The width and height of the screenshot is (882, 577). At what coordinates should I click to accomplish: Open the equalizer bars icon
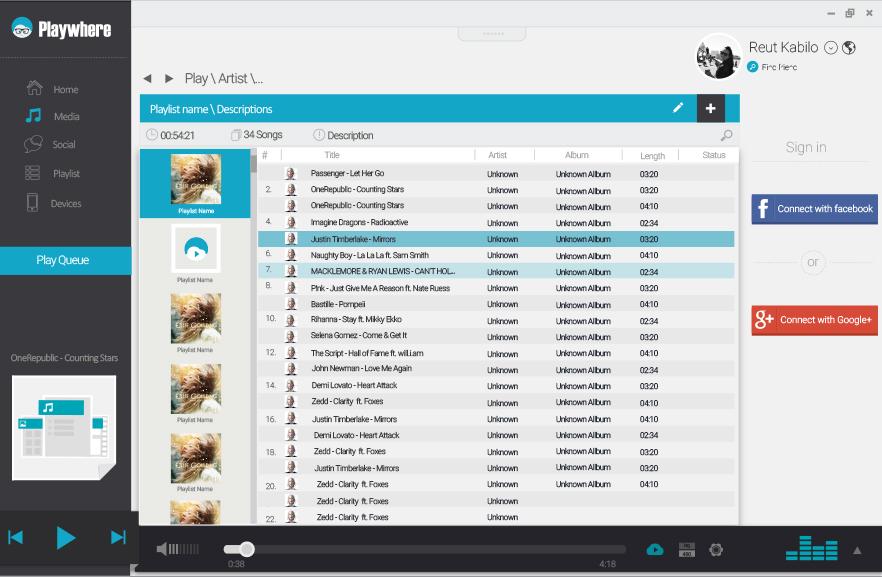pos(812,548)
